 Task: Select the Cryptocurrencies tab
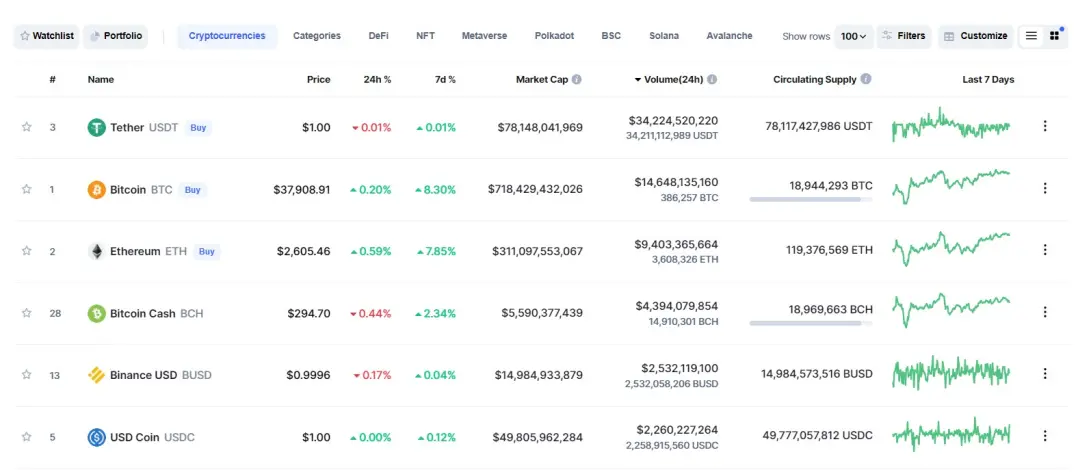227,36
